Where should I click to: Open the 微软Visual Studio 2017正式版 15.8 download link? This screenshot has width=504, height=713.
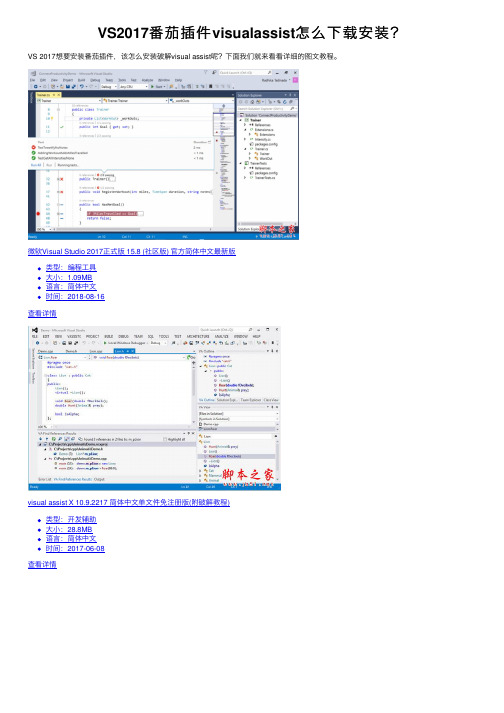[131, 251]
